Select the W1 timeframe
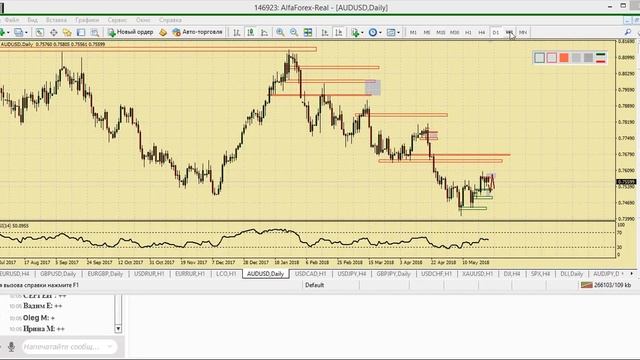Image resolution: width=640 pixels, height=360 pixels. coord(509,32)
